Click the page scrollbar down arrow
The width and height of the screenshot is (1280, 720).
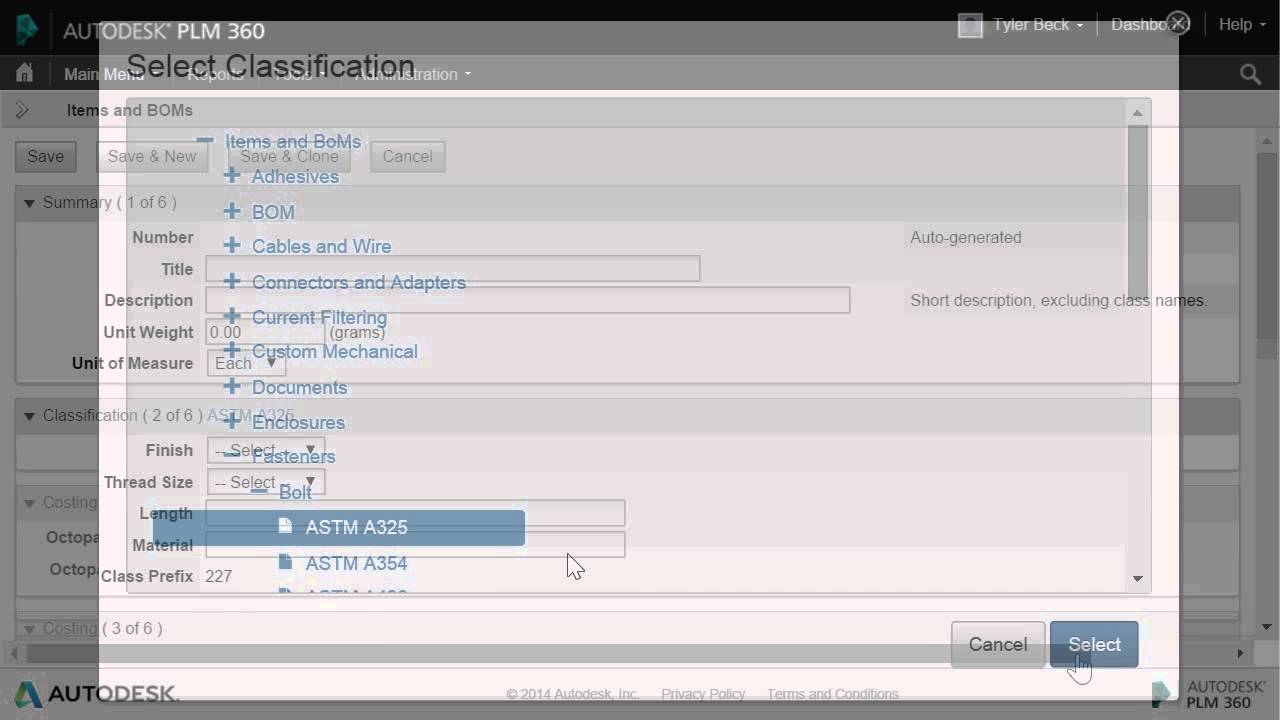pos(1267,627)
